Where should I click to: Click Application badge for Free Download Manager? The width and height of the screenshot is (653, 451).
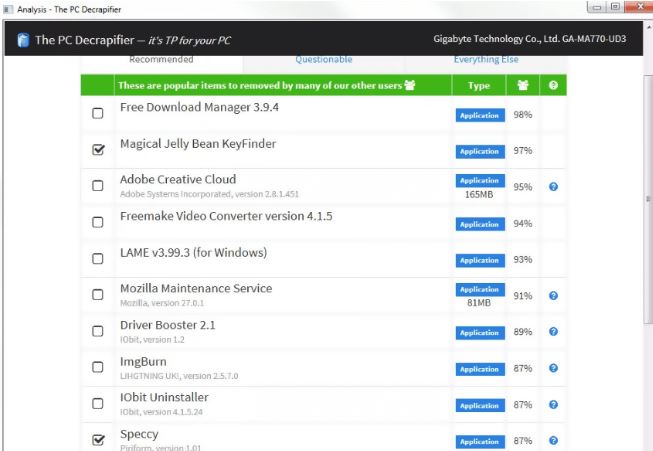coord(480,115)
